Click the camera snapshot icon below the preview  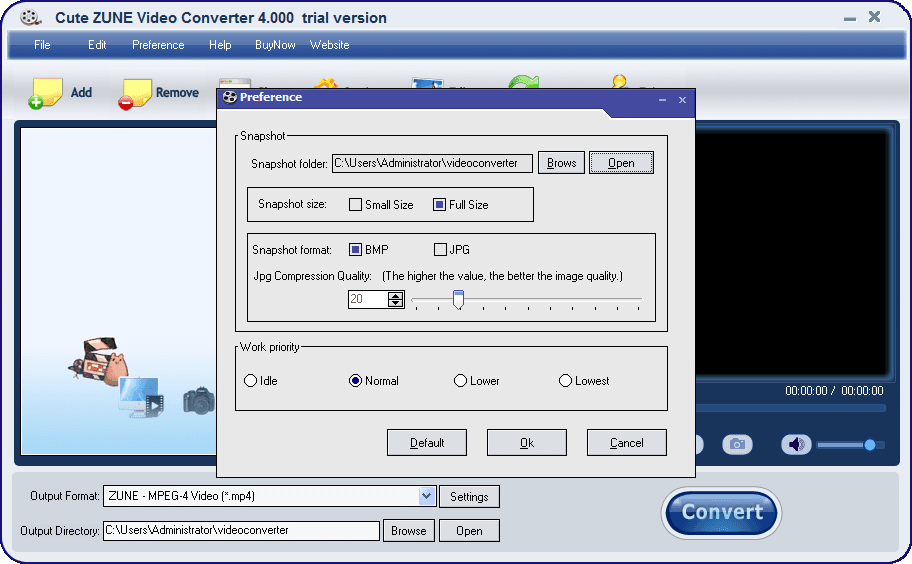[737, 444]
